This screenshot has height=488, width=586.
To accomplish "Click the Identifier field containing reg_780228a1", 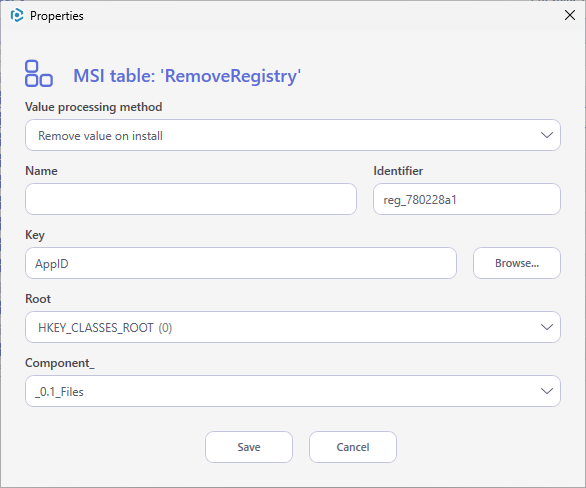I will click(x=466, y=199).
